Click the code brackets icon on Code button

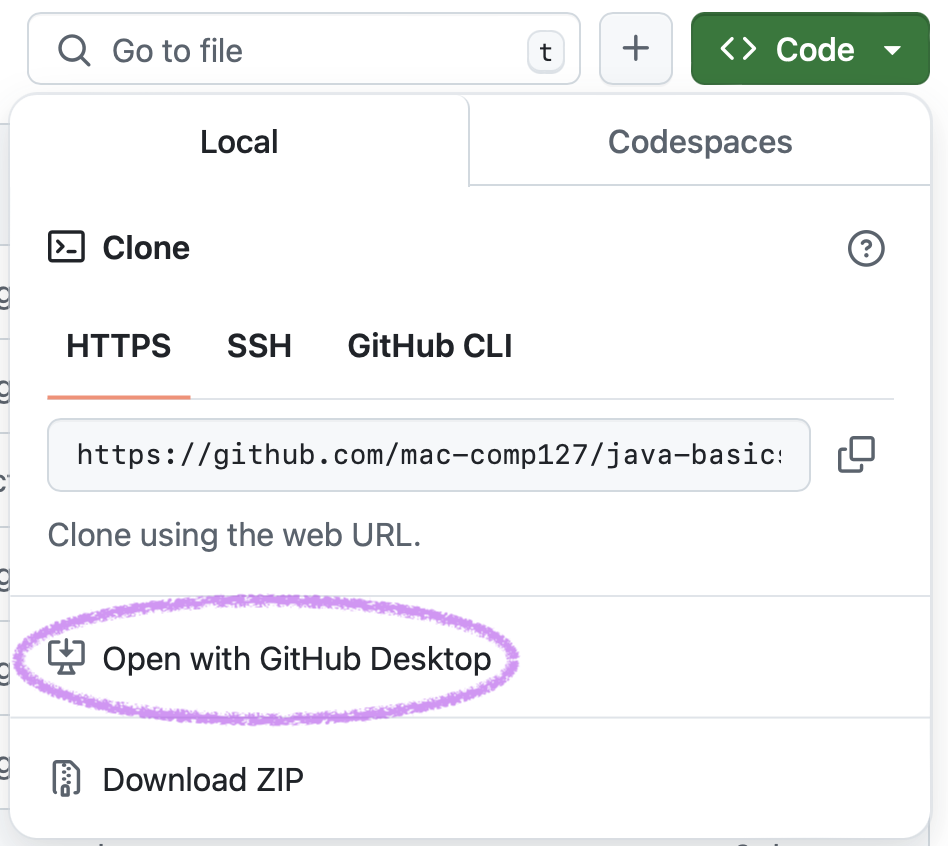pyautogui.click(x=737, y=48)
